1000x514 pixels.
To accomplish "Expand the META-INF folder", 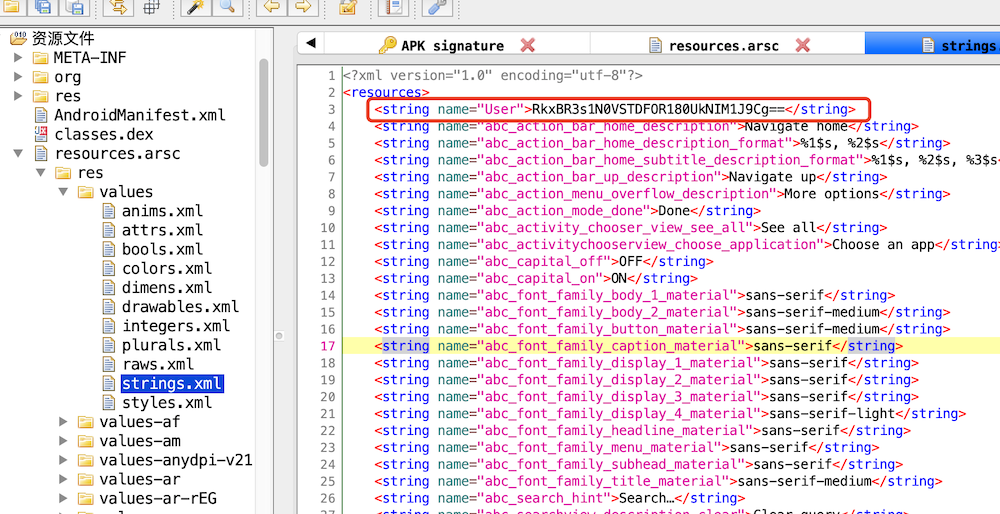I will pyautogui.click(x=18, y=58).
